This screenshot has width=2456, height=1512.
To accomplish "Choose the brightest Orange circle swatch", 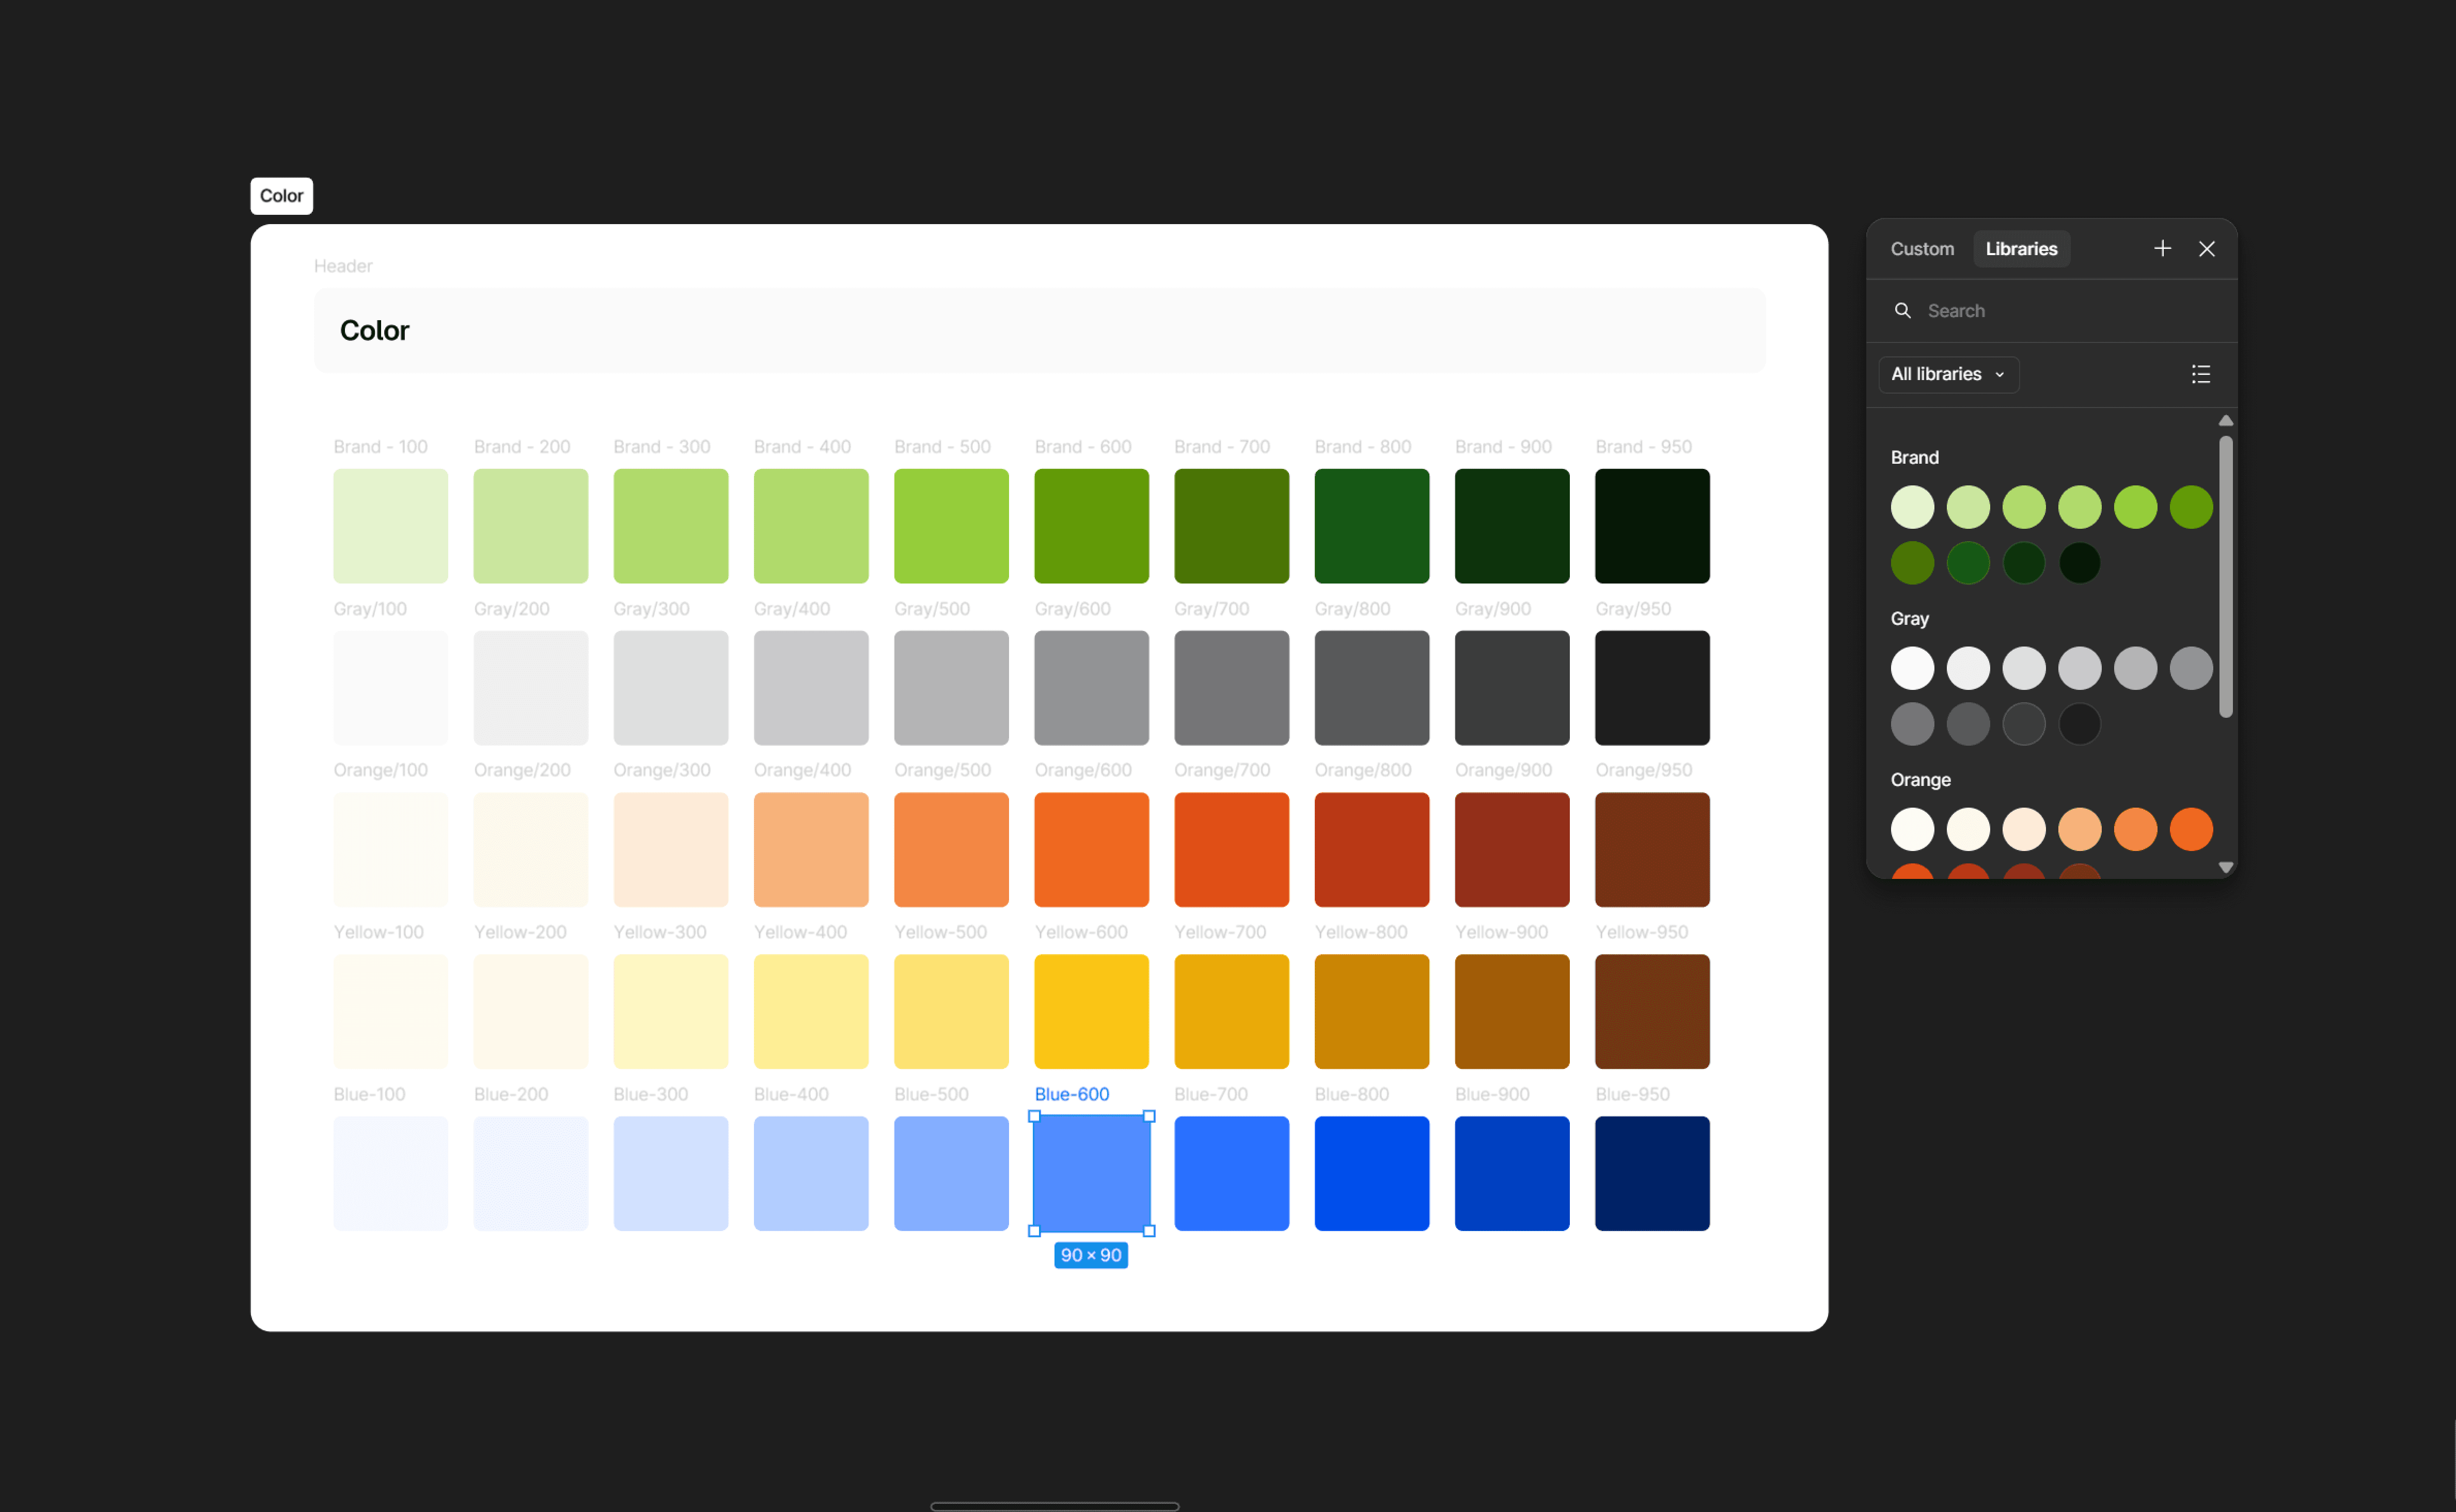I will [2190, 829].
